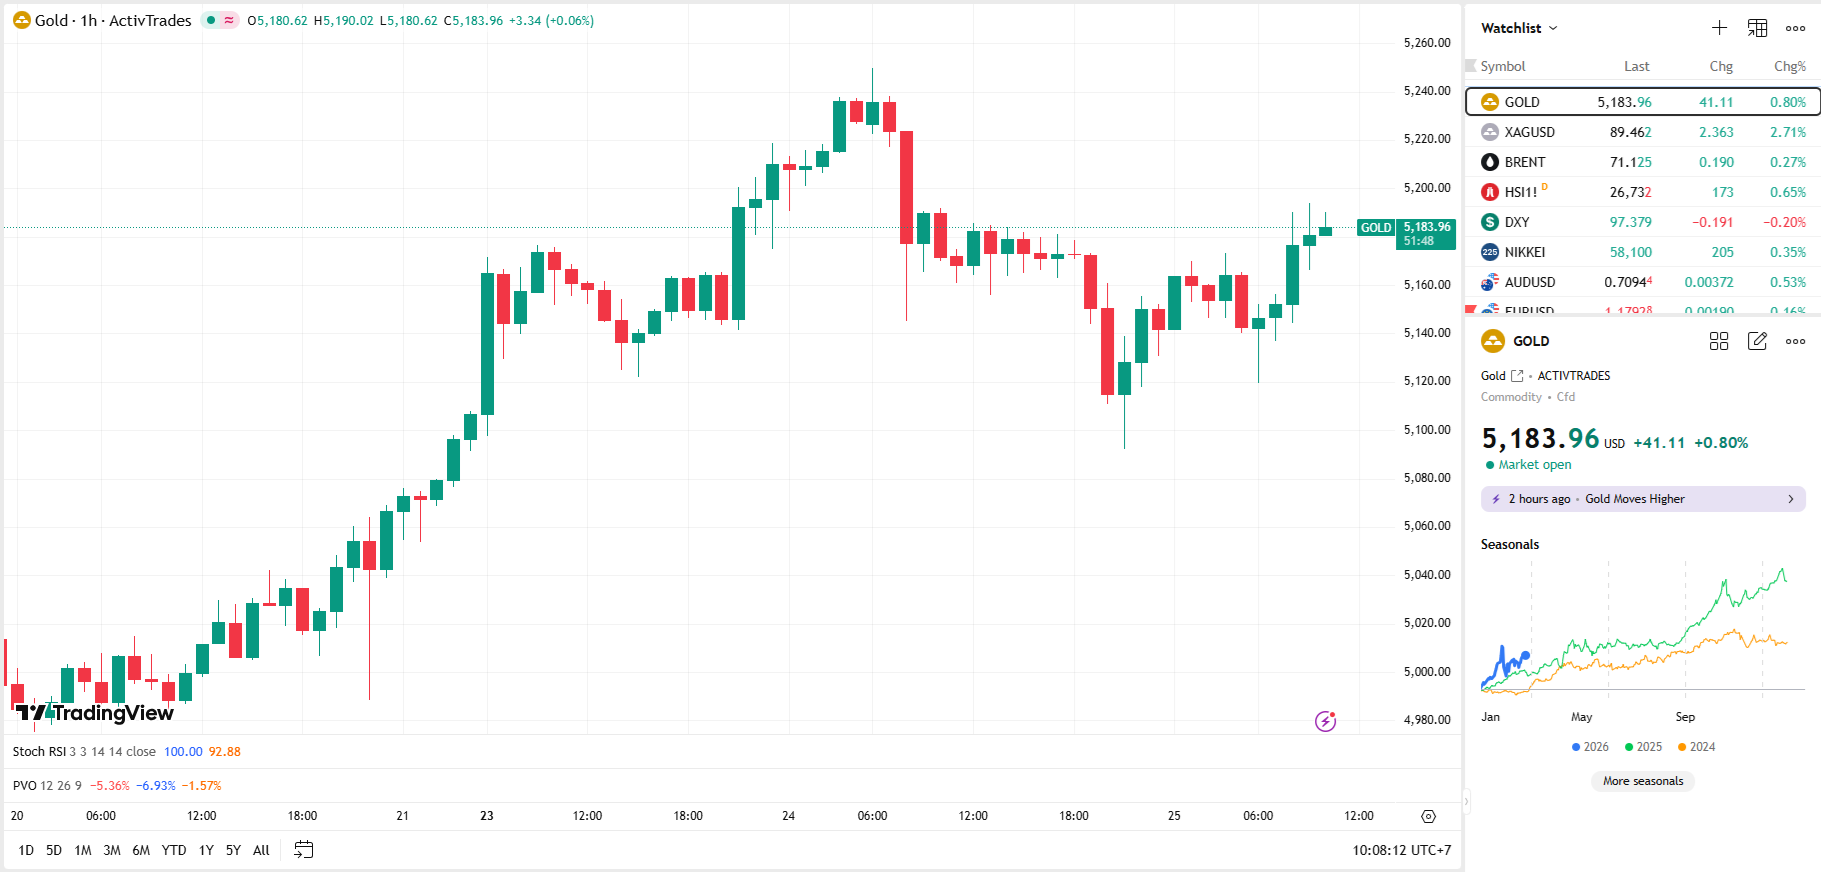Click the four-squares grid icon beside GOLD

pyautogui.click(x=1719, y=341)
